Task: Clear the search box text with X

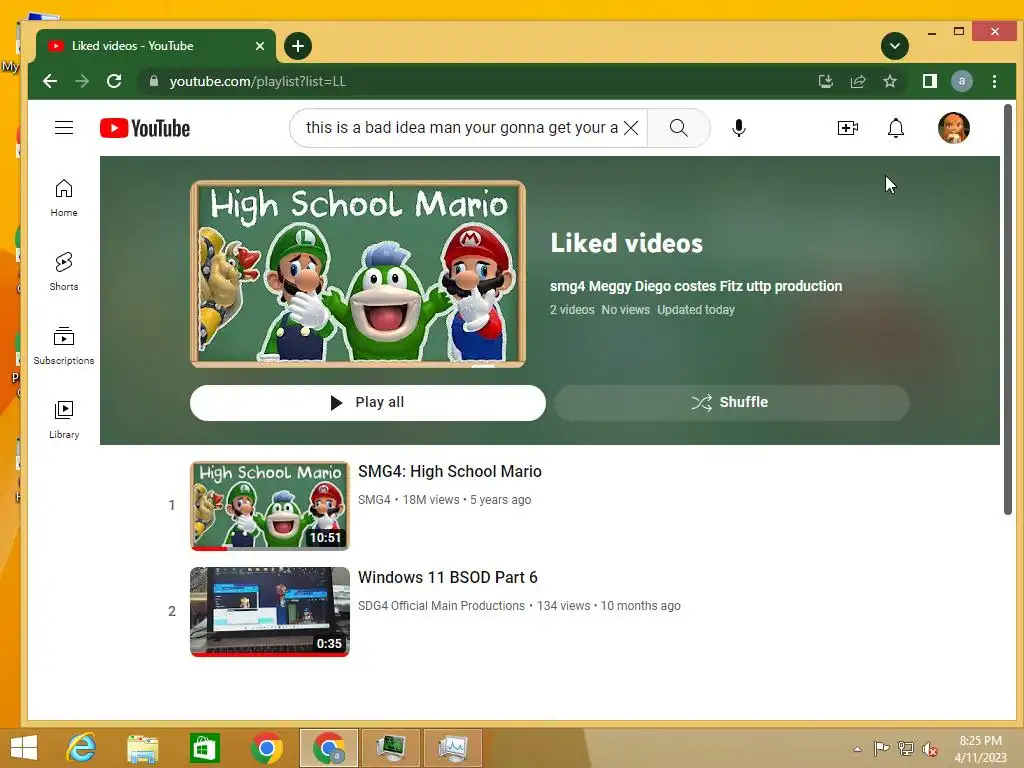Action: [631, 128]
